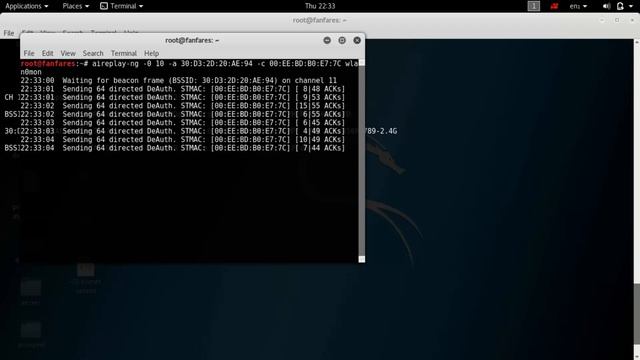This screenshot has width=640, height=360.
Task: Minimize the front terminal window
Action: [327, 40]
